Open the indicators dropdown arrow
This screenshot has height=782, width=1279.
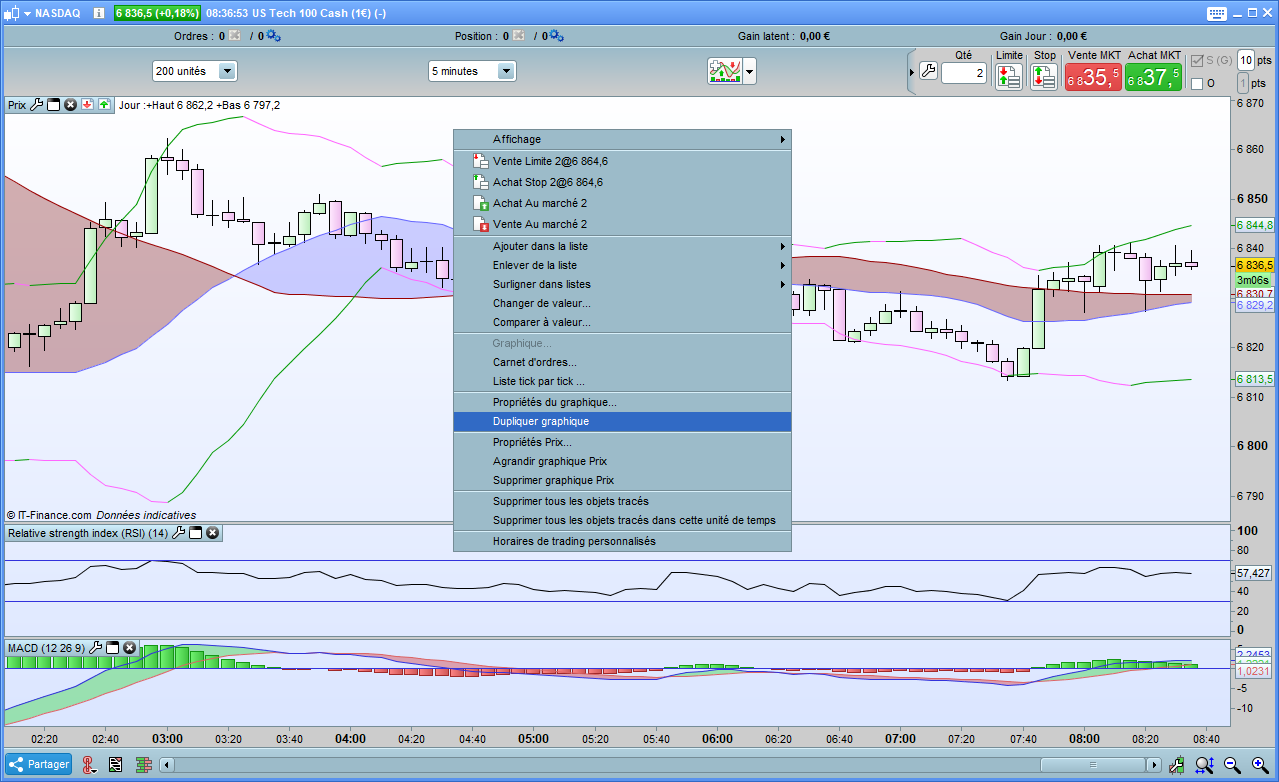(x=749, y=71)
